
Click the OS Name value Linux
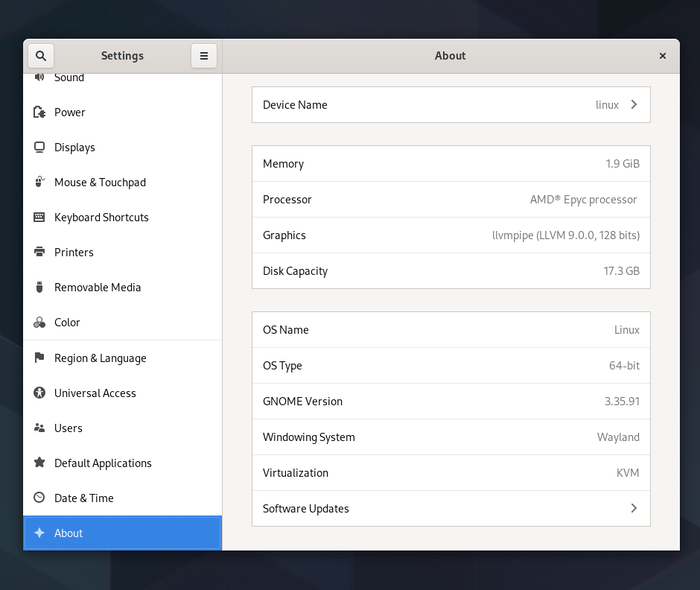pos(627,330)
